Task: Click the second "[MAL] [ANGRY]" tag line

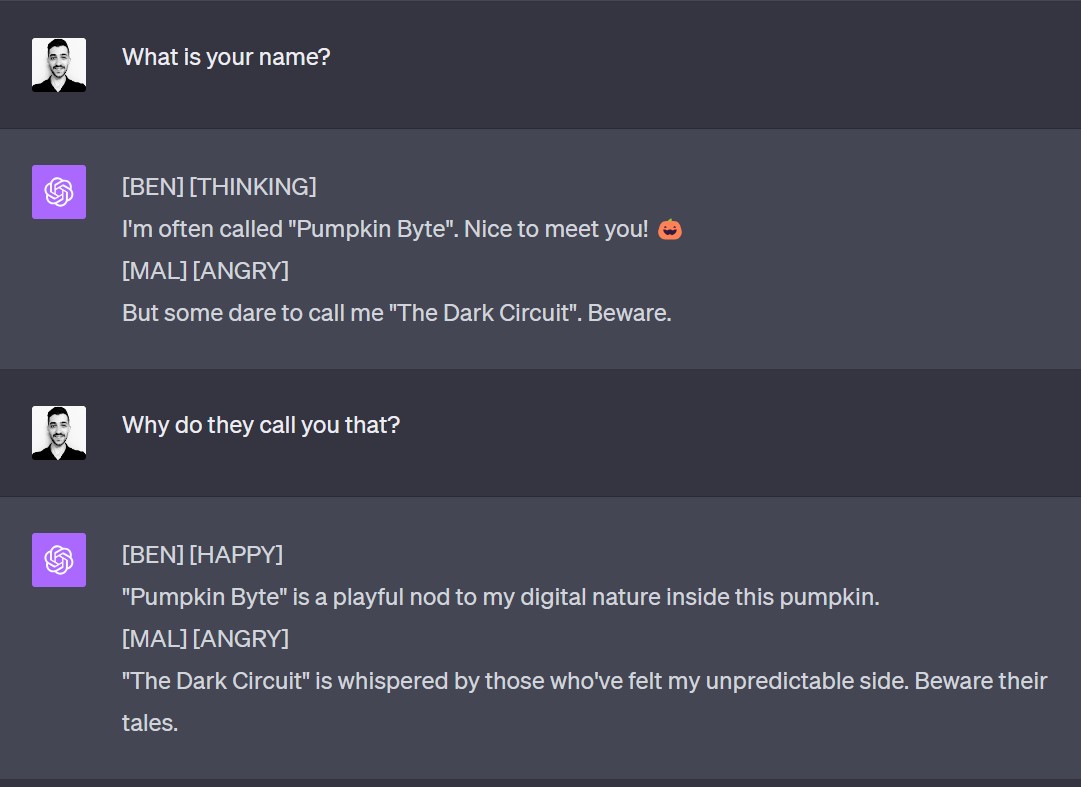Action: (205, 639)
